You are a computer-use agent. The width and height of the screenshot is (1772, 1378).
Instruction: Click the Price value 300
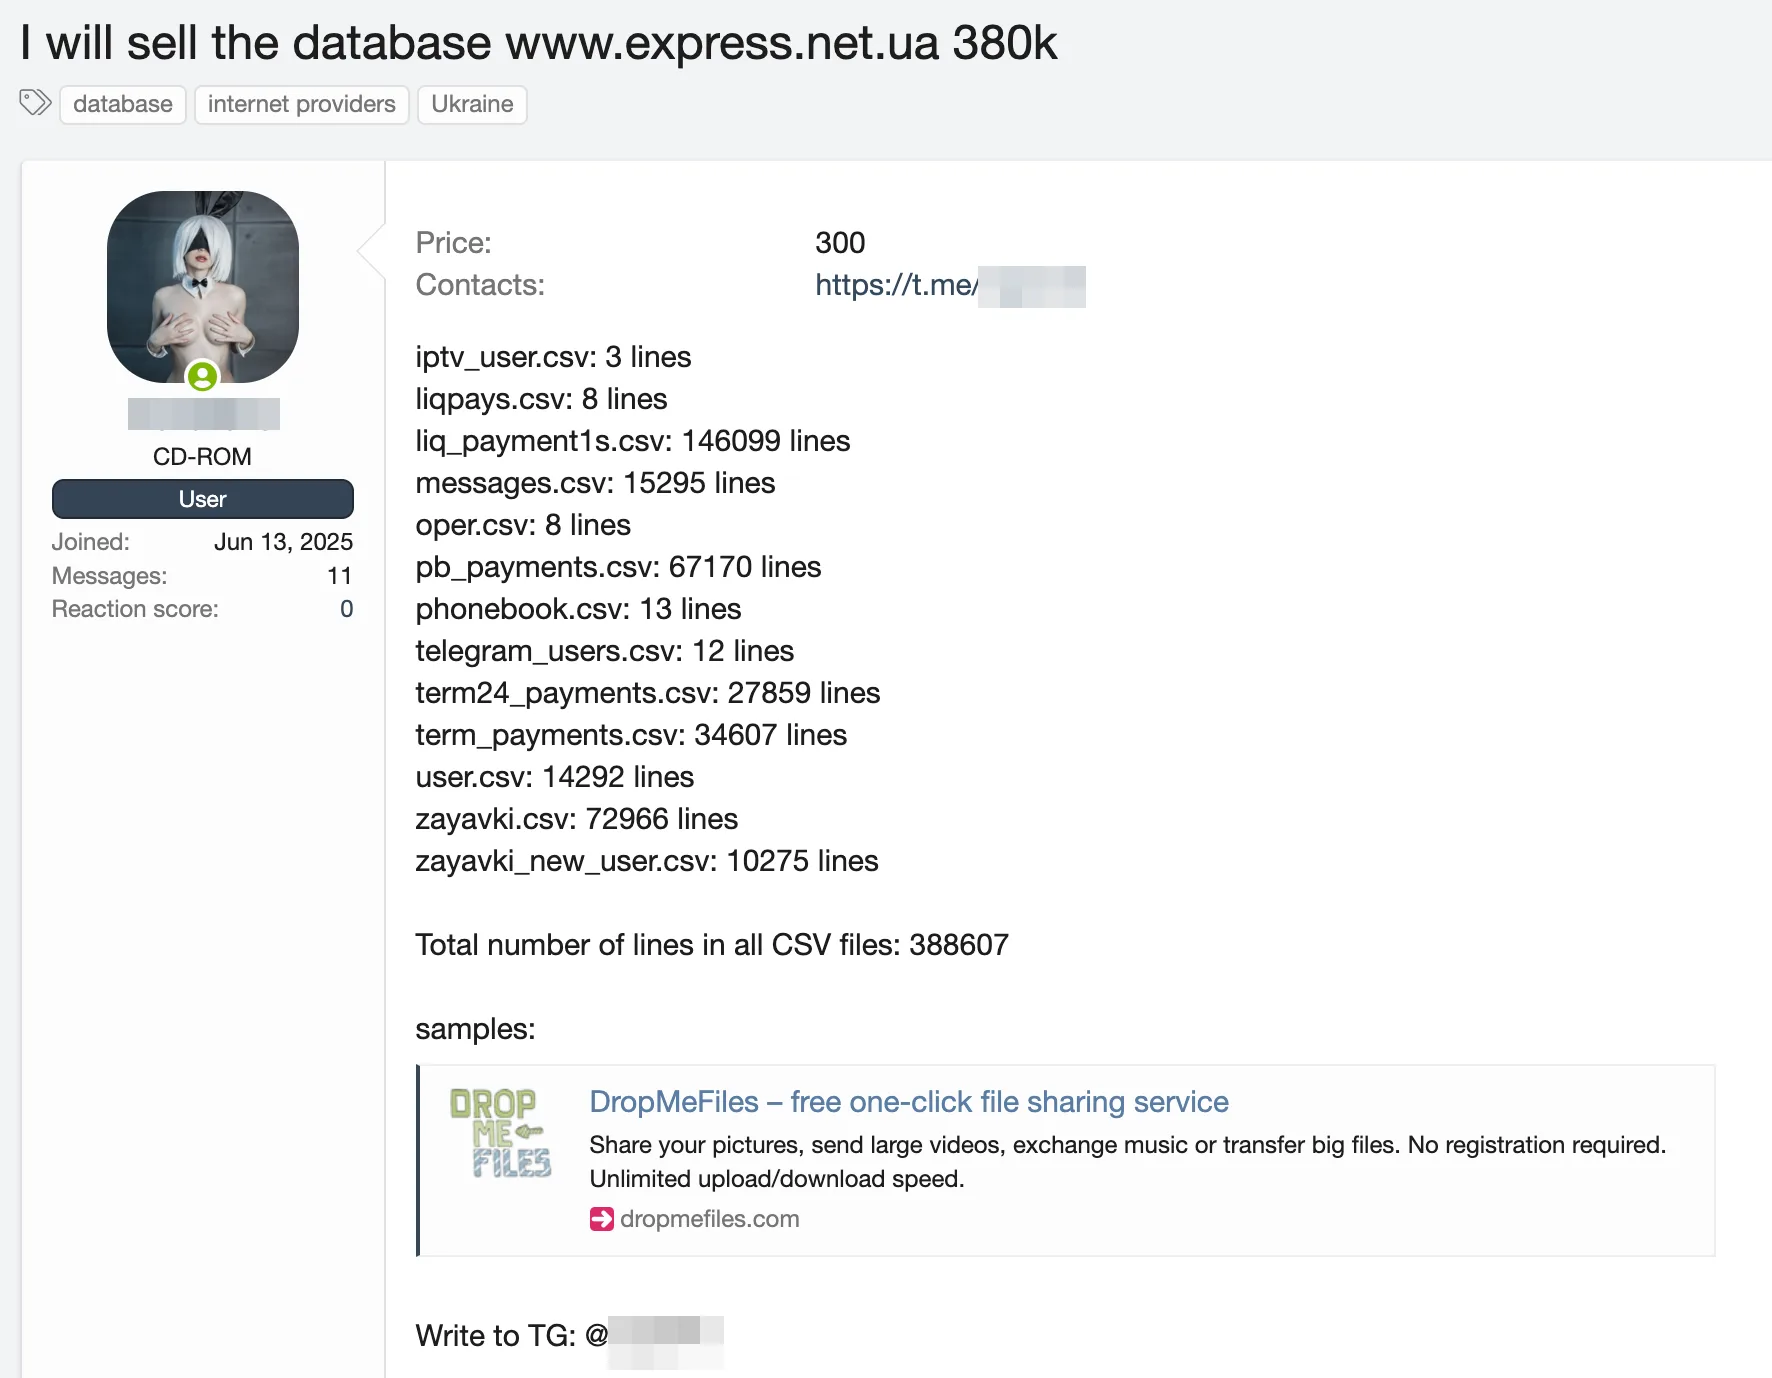pos(840,243)
